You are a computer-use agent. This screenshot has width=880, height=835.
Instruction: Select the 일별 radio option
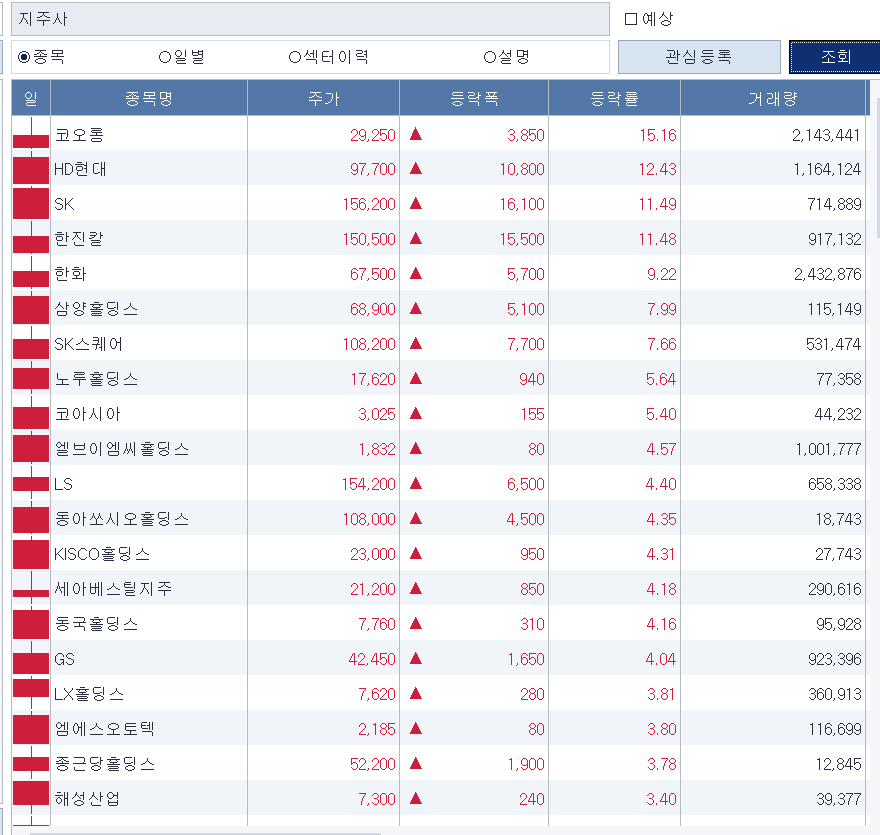coord(164,57)
